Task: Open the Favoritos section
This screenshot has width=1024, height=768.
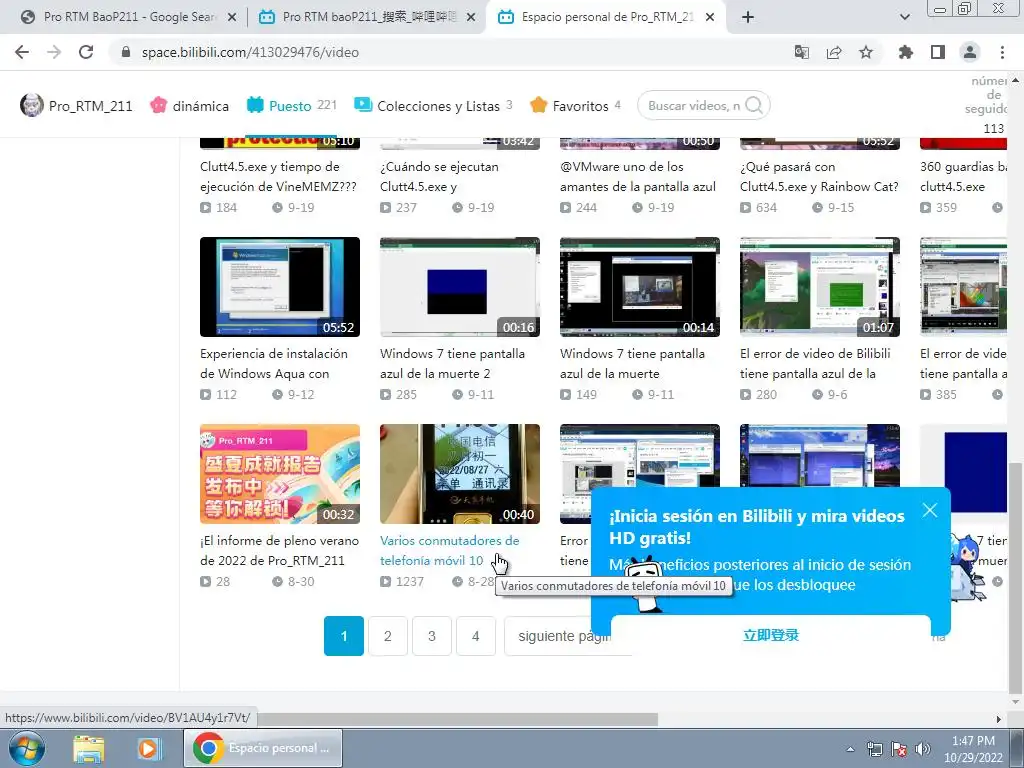Action: click(575, 106)
